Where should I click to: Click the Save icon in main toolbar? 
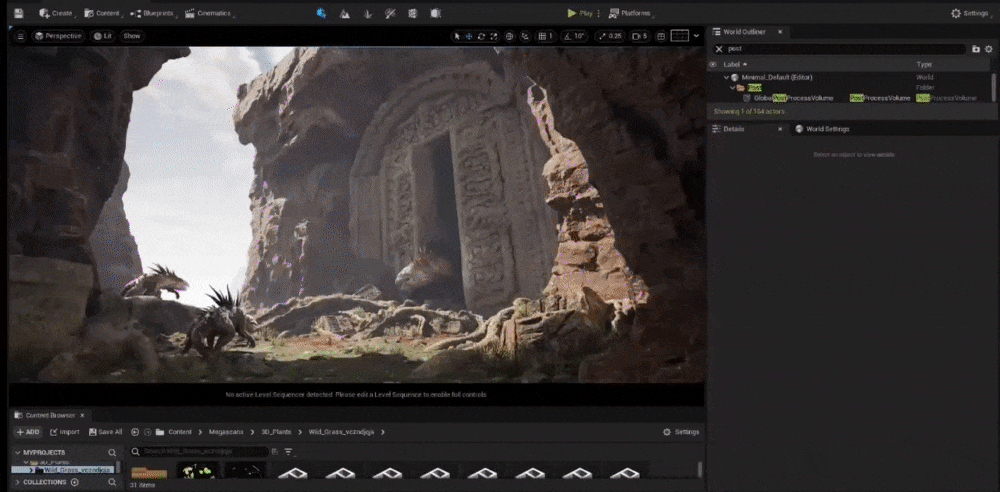[x=18, y=14]
